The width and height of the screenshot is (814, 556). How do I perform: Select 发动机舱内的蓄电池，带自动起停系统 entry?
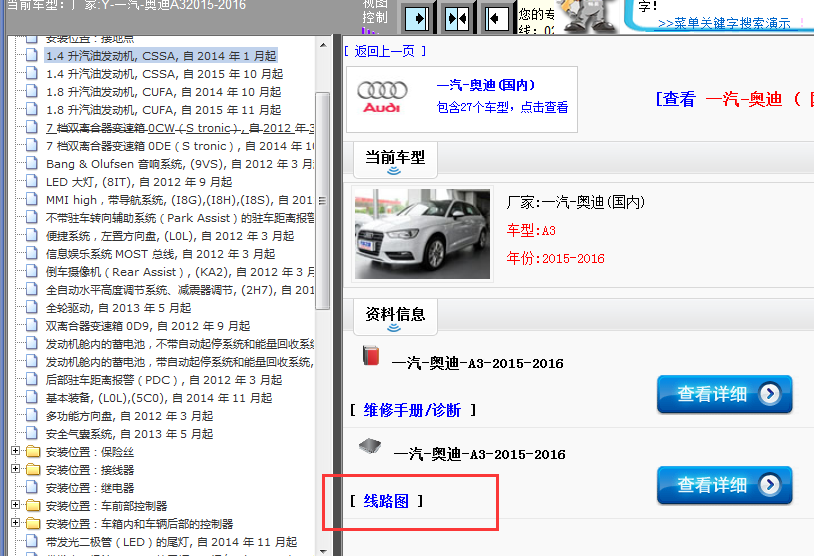180,362
